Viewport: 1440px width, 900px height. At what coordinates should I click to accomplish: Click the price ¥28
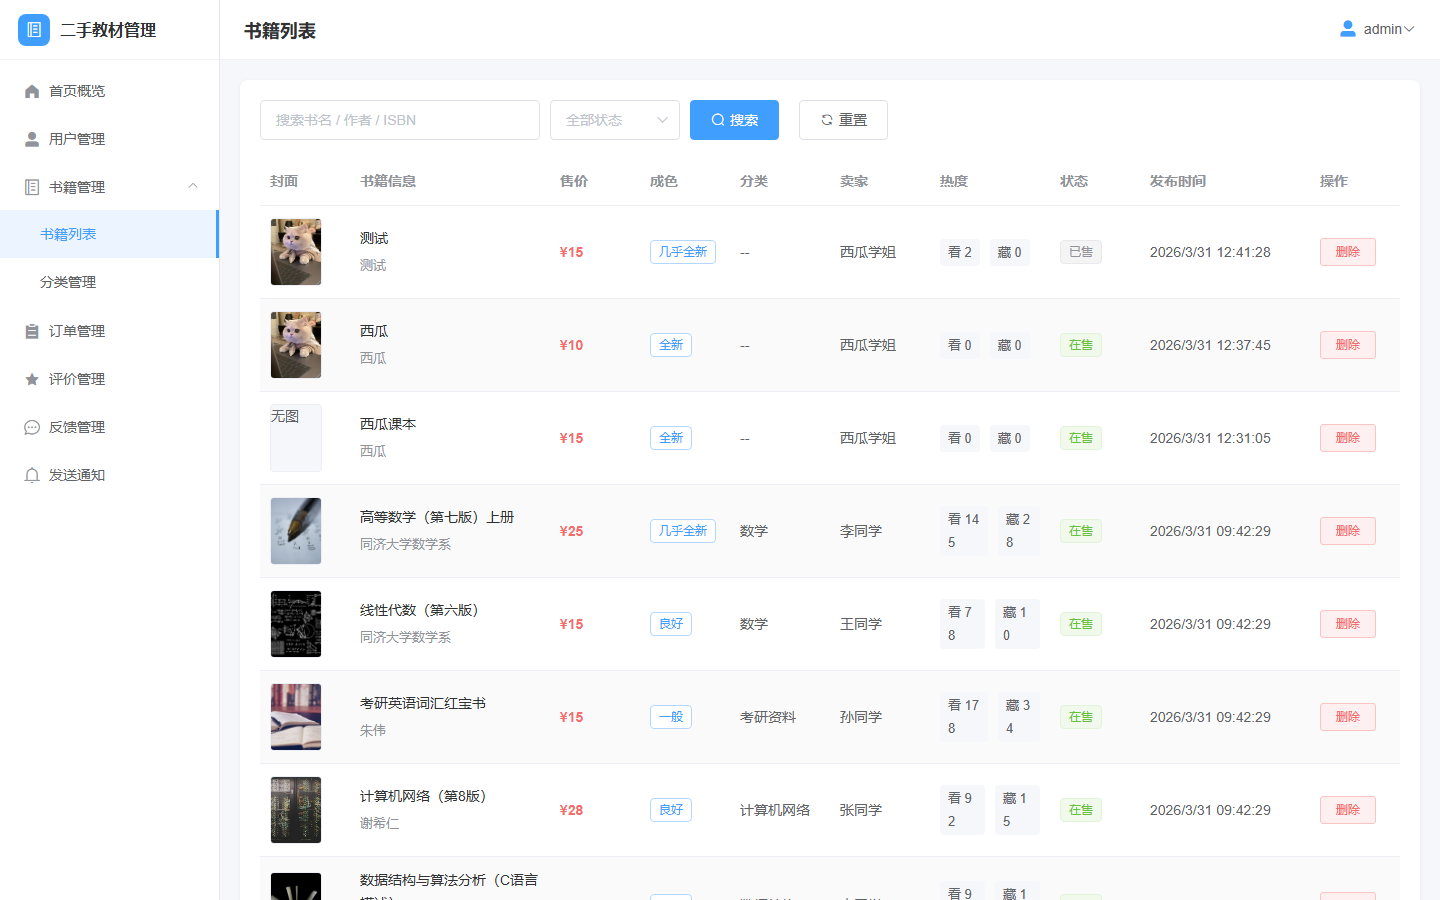(571, 810)
